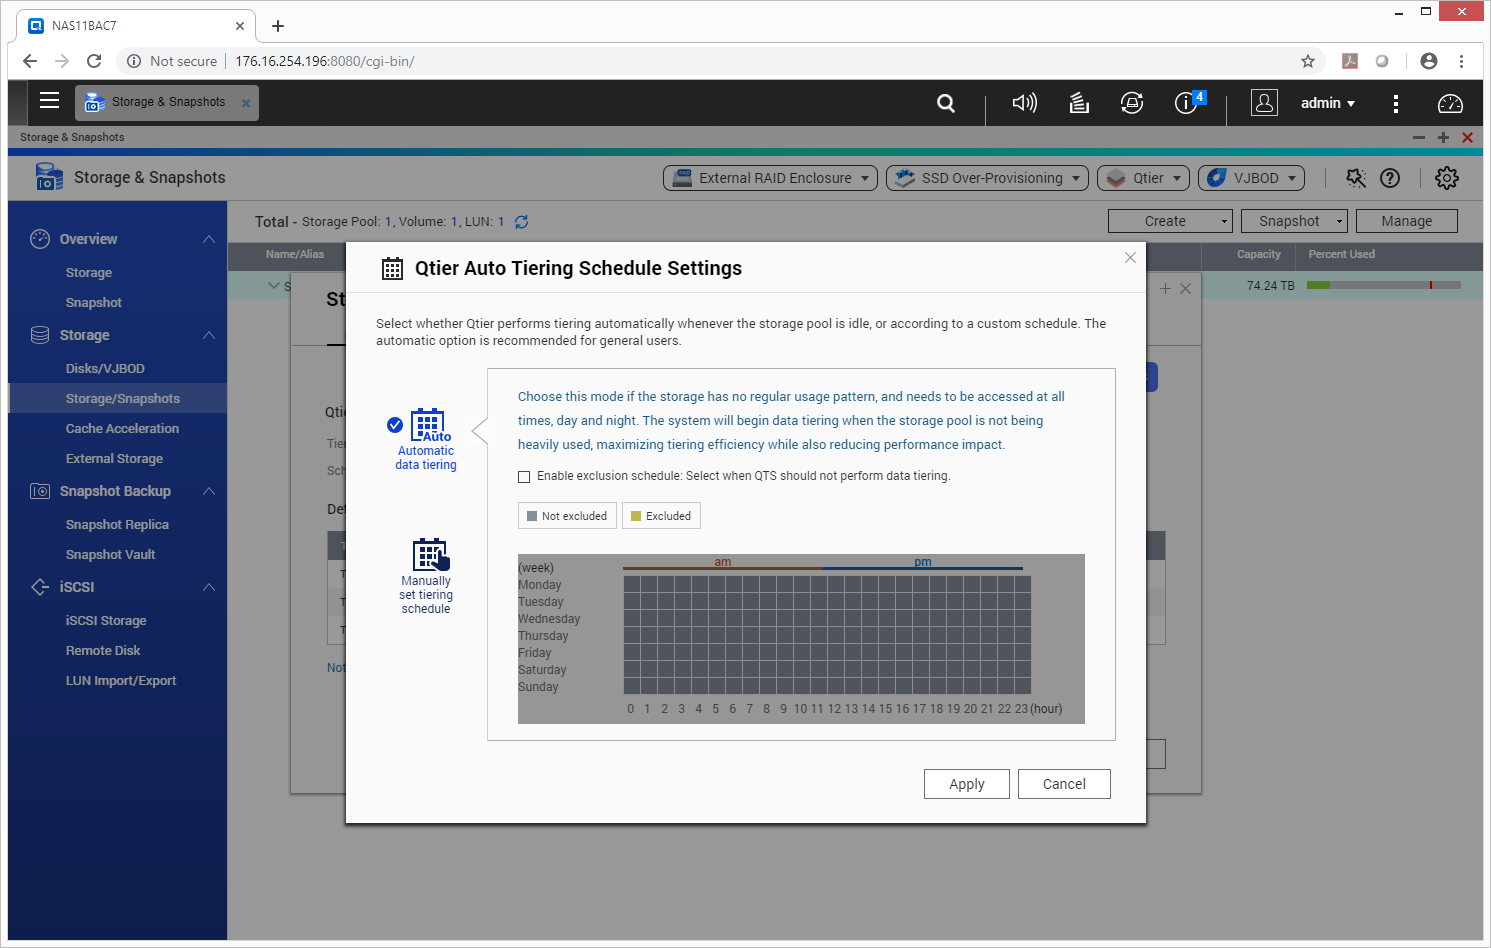Click the maintenance tools icon beside help
The height and width of the screenshot is (948, 1491).
[x=1355, y=178]
